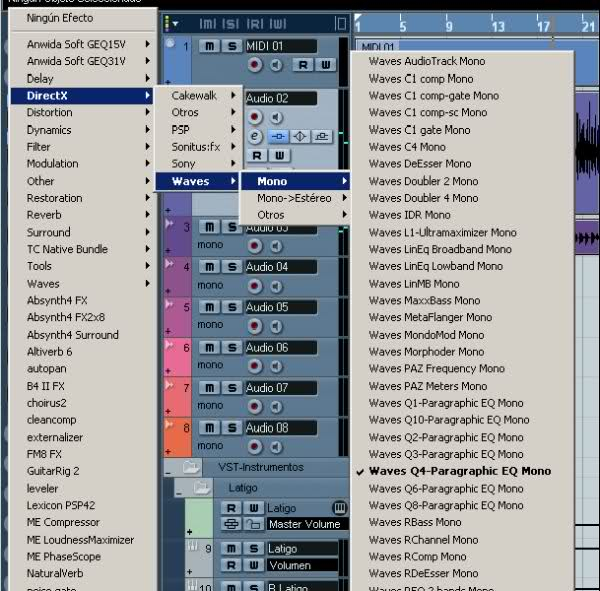Choose Waves RComp Mono effect
Viewport: 600px width, 591px height.
417,557
